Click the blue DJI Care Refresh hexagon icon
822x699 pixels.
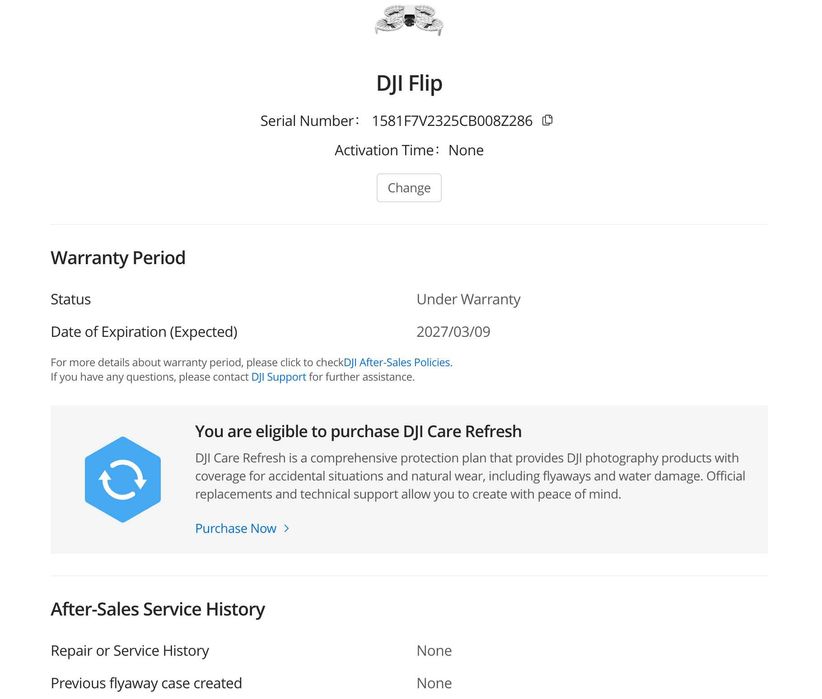pyautogui.click(x=123, y=480)
